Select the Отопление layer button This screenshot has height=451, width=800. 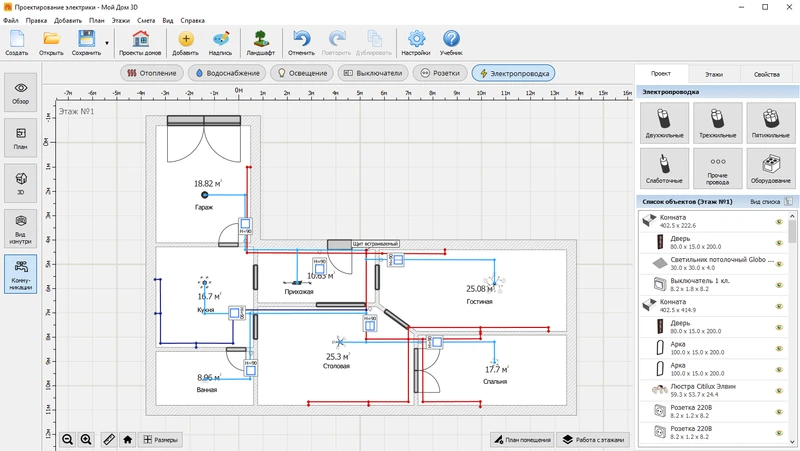click(152, 73)
